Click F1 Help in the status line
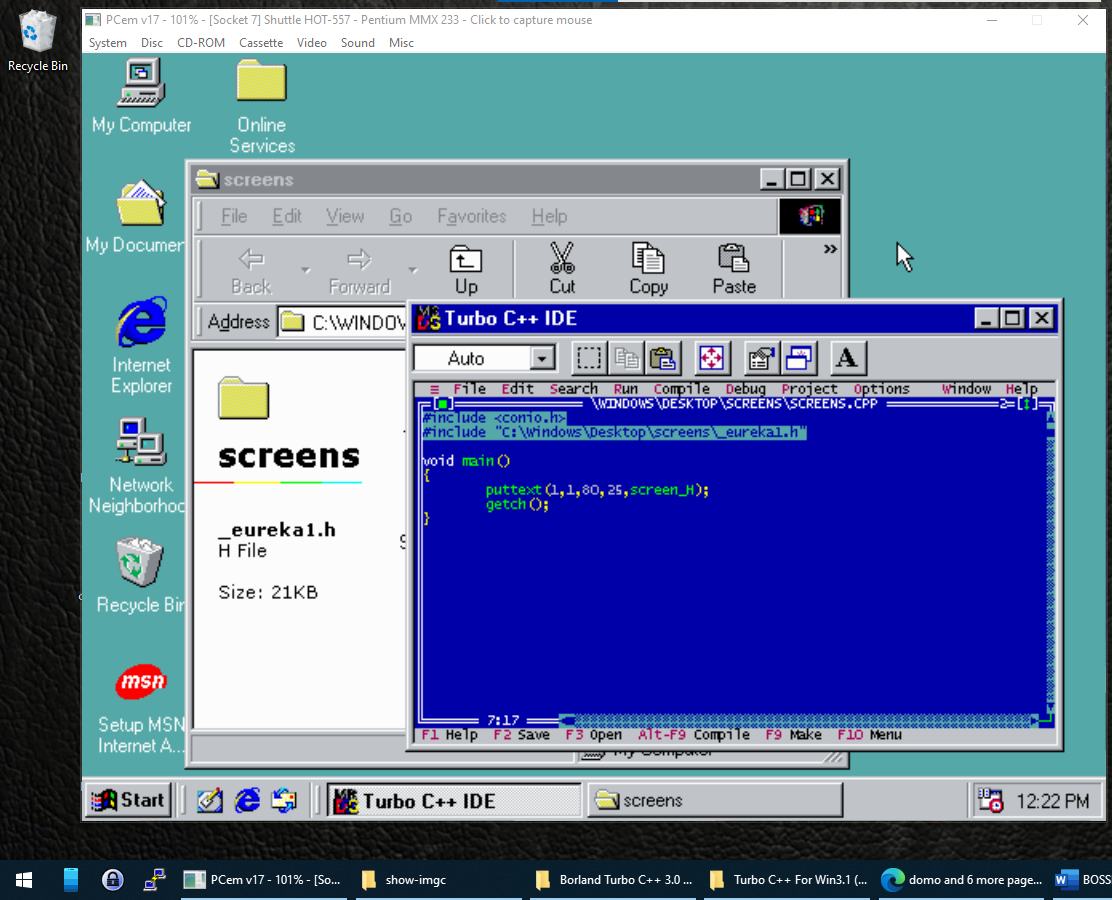The image size is (1112, 900). point(449,735)
